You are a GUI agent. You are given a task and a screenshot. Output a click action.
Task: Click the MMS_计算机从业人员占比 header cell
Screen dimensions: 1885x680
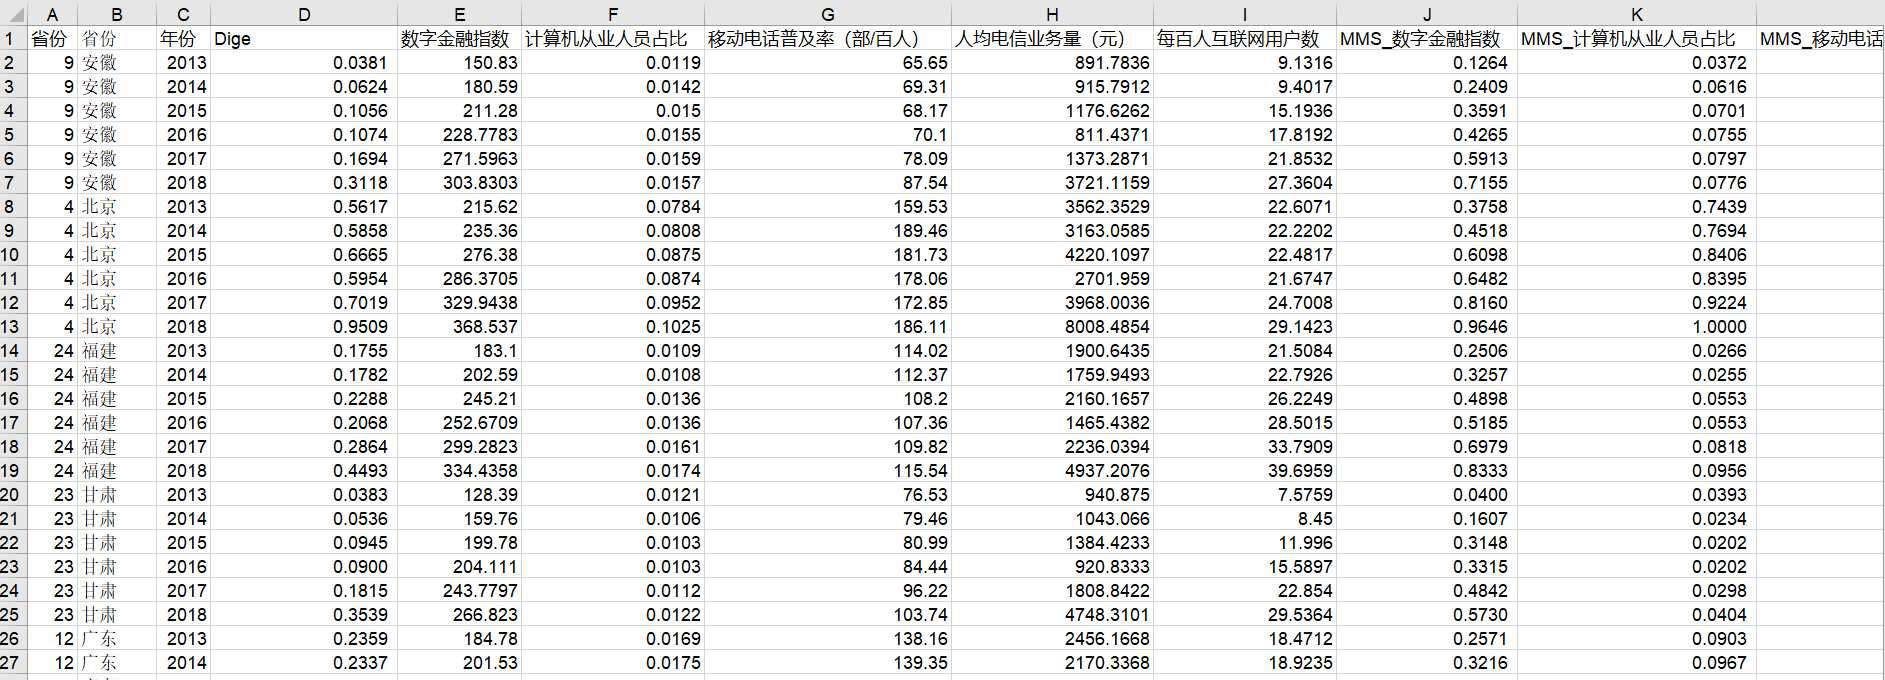point(1637,38)
